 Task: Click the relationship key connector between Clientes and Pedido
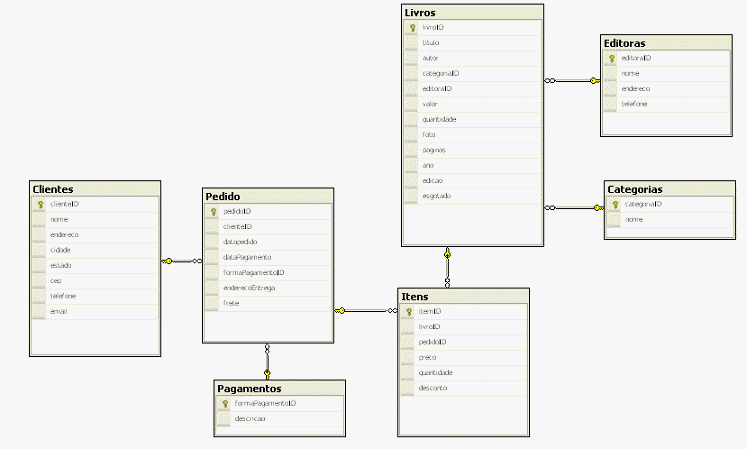[169, 261]
